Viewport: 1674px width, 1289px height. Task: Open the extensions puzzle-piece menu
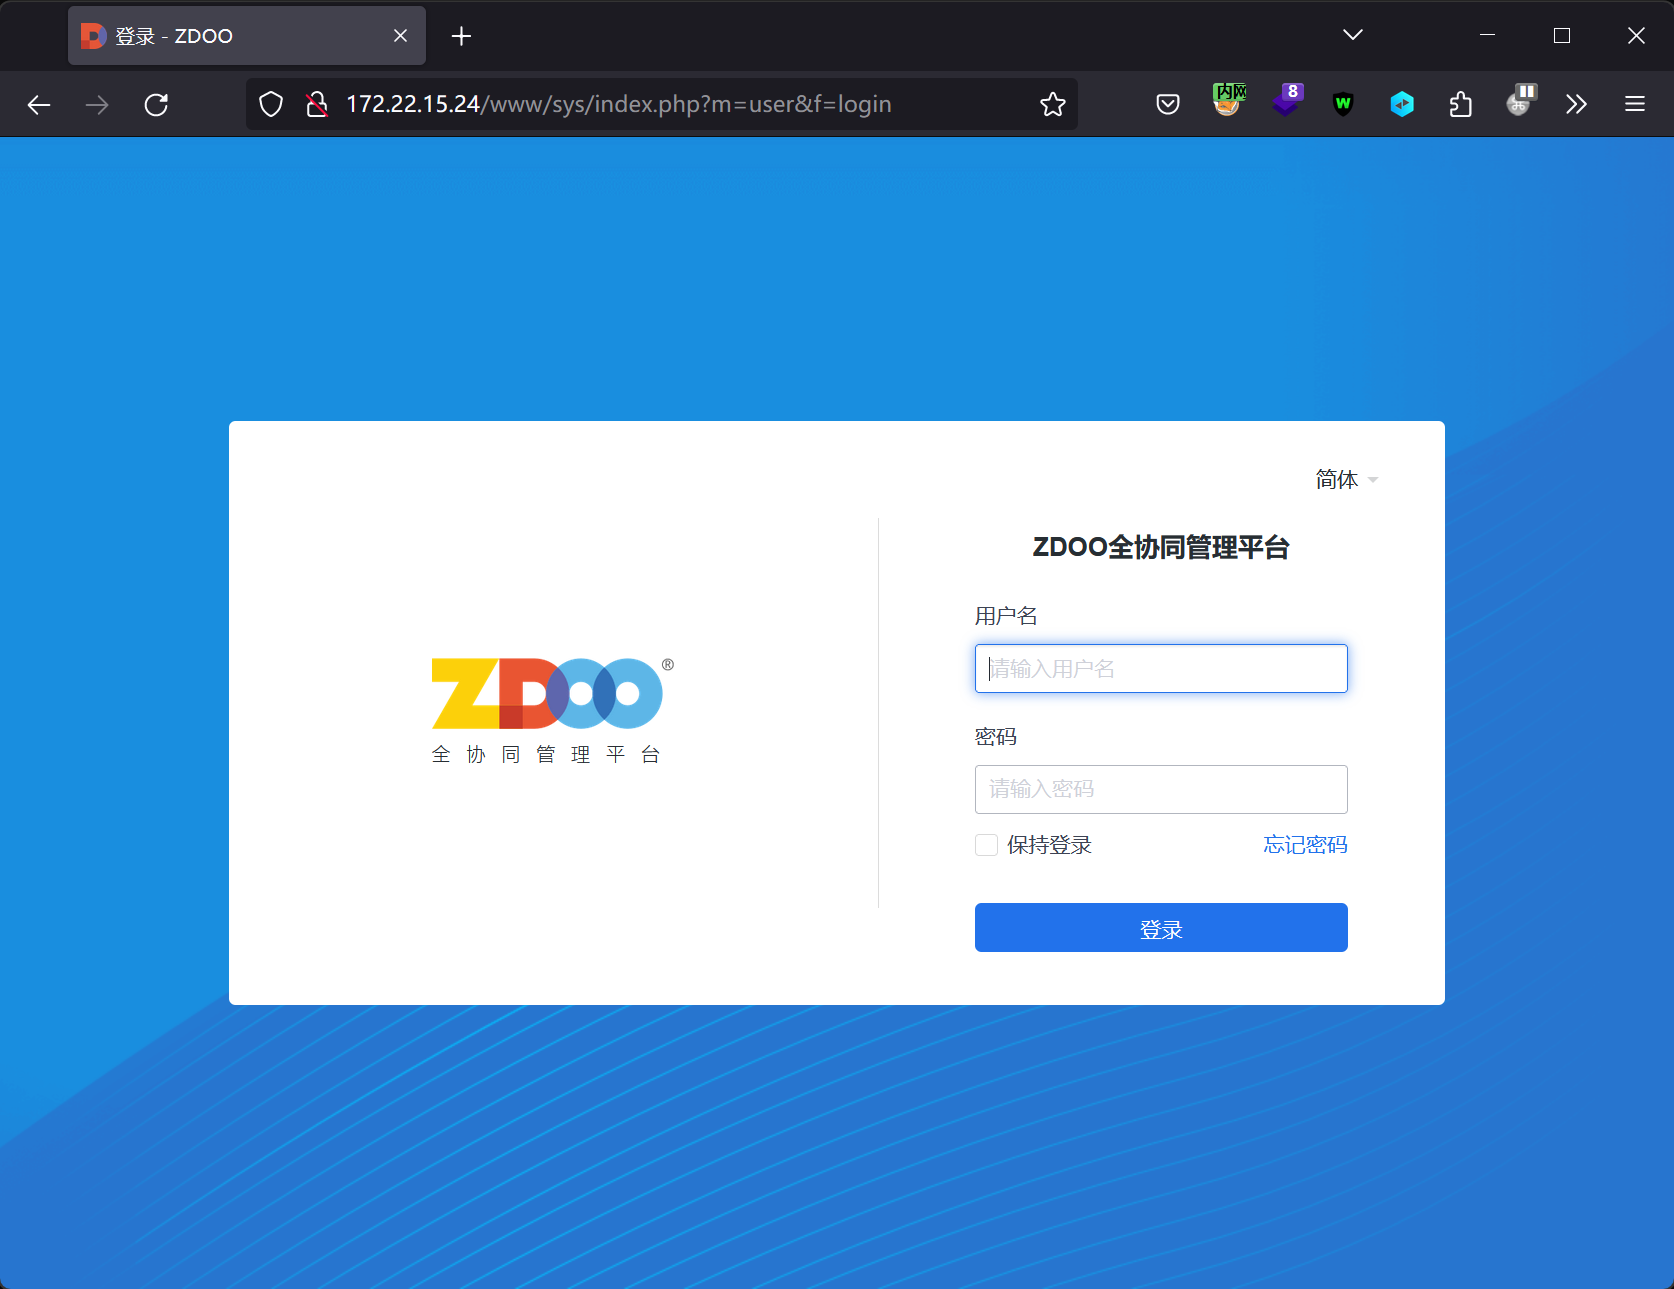[1460, 104]
